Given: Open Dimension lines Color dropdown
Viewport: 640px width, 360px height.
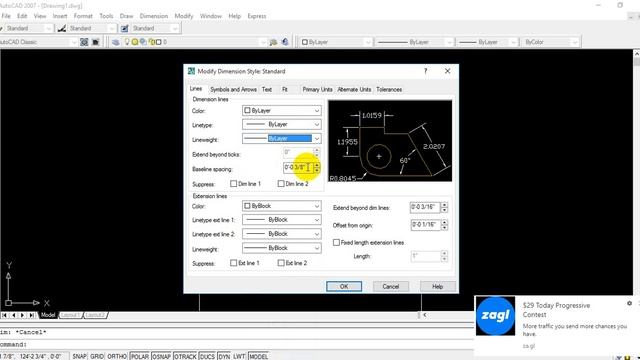Looking at the screenshot, I should coord(282,111).
